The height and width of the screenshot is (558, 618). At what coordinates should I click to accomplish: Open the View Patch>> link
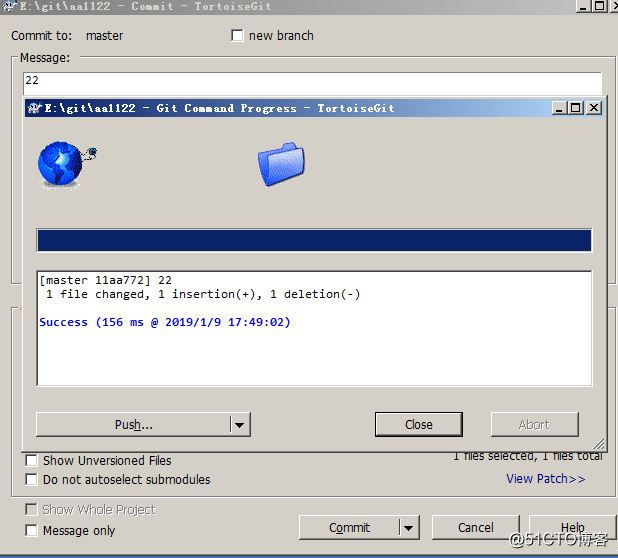coord(545,478)
